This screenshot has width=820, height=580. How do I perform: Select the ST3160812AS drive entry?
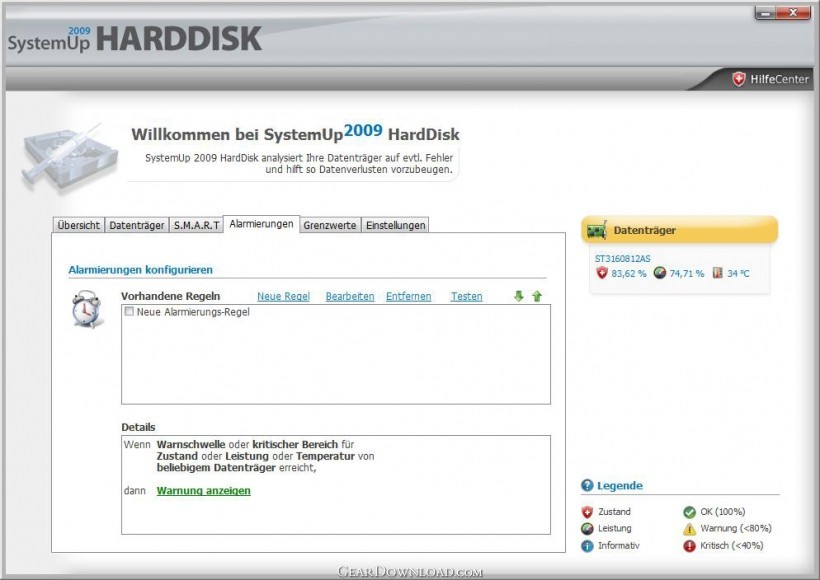coord(622,259)
